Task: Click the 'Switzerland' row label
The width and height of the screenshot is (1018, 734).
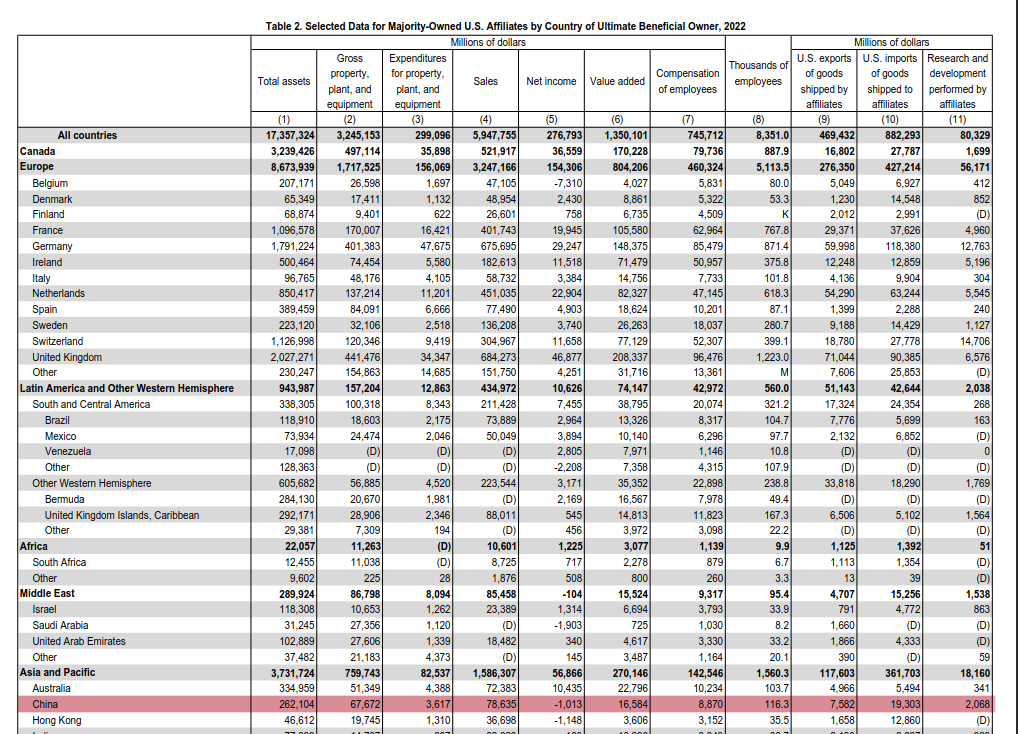Action: pyautogui.click(x=58, y=341)
